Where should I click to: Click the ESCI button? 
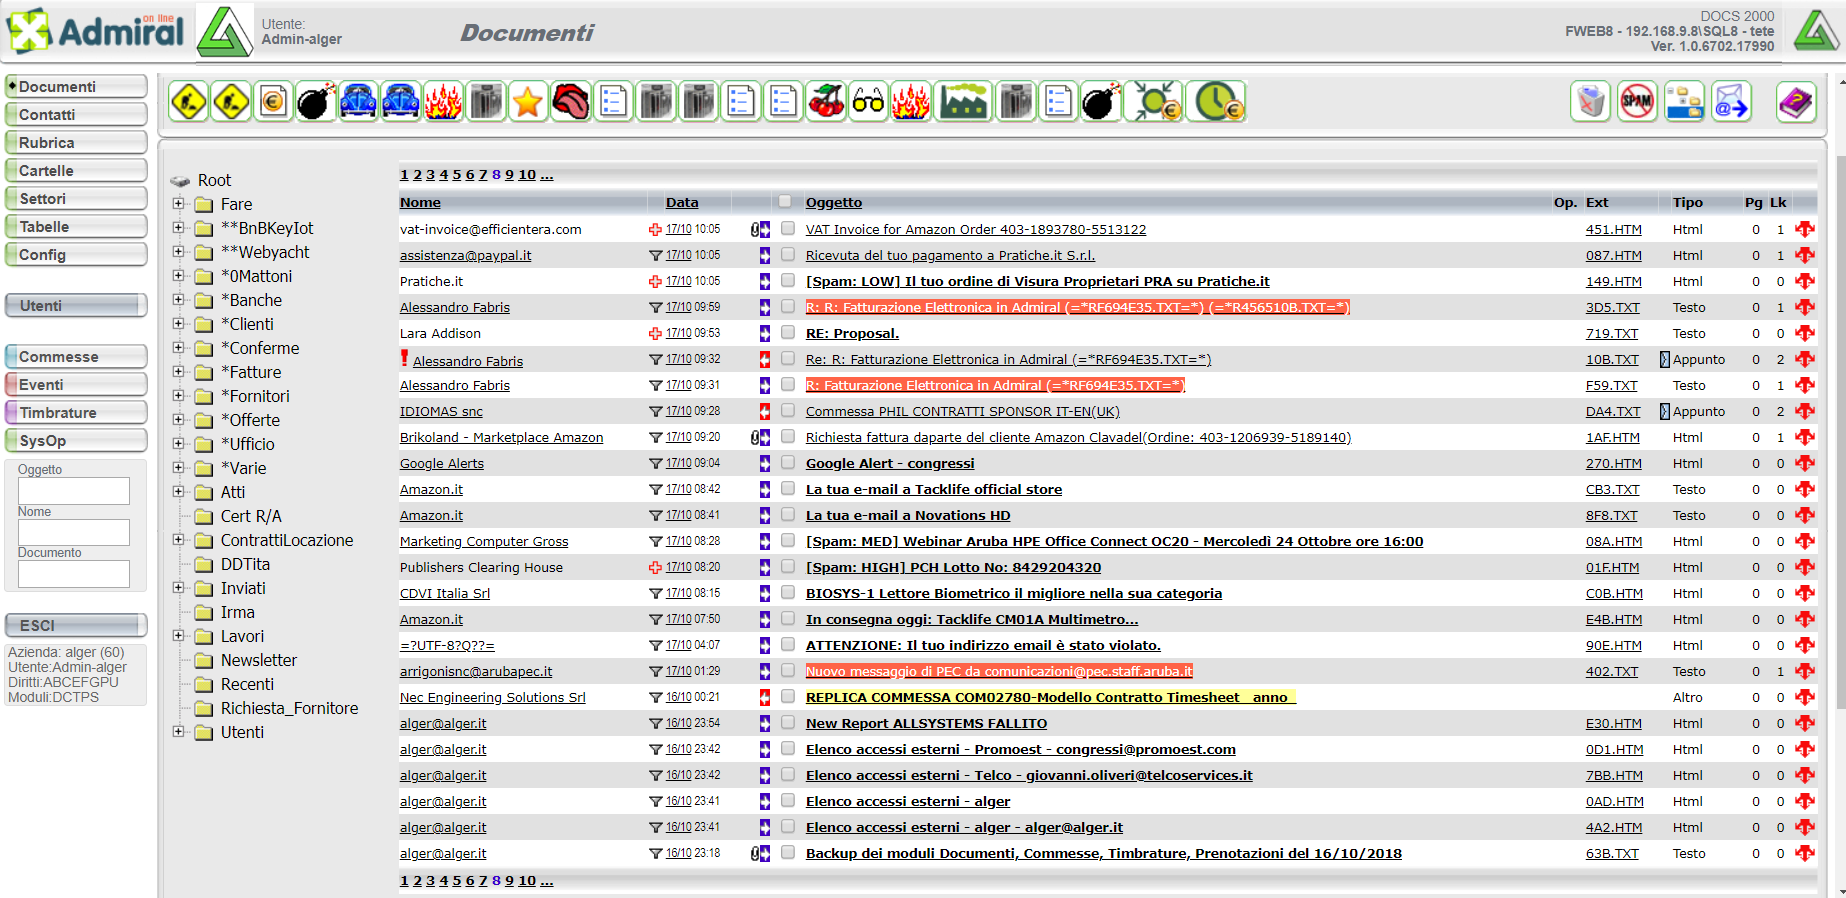click(x=76, y=625)
